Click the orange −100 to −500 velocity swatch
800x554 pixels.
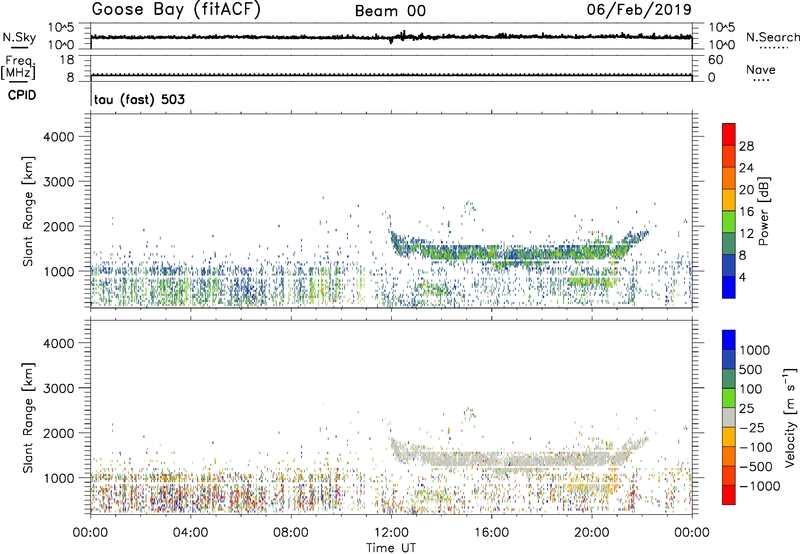(729, 456)
